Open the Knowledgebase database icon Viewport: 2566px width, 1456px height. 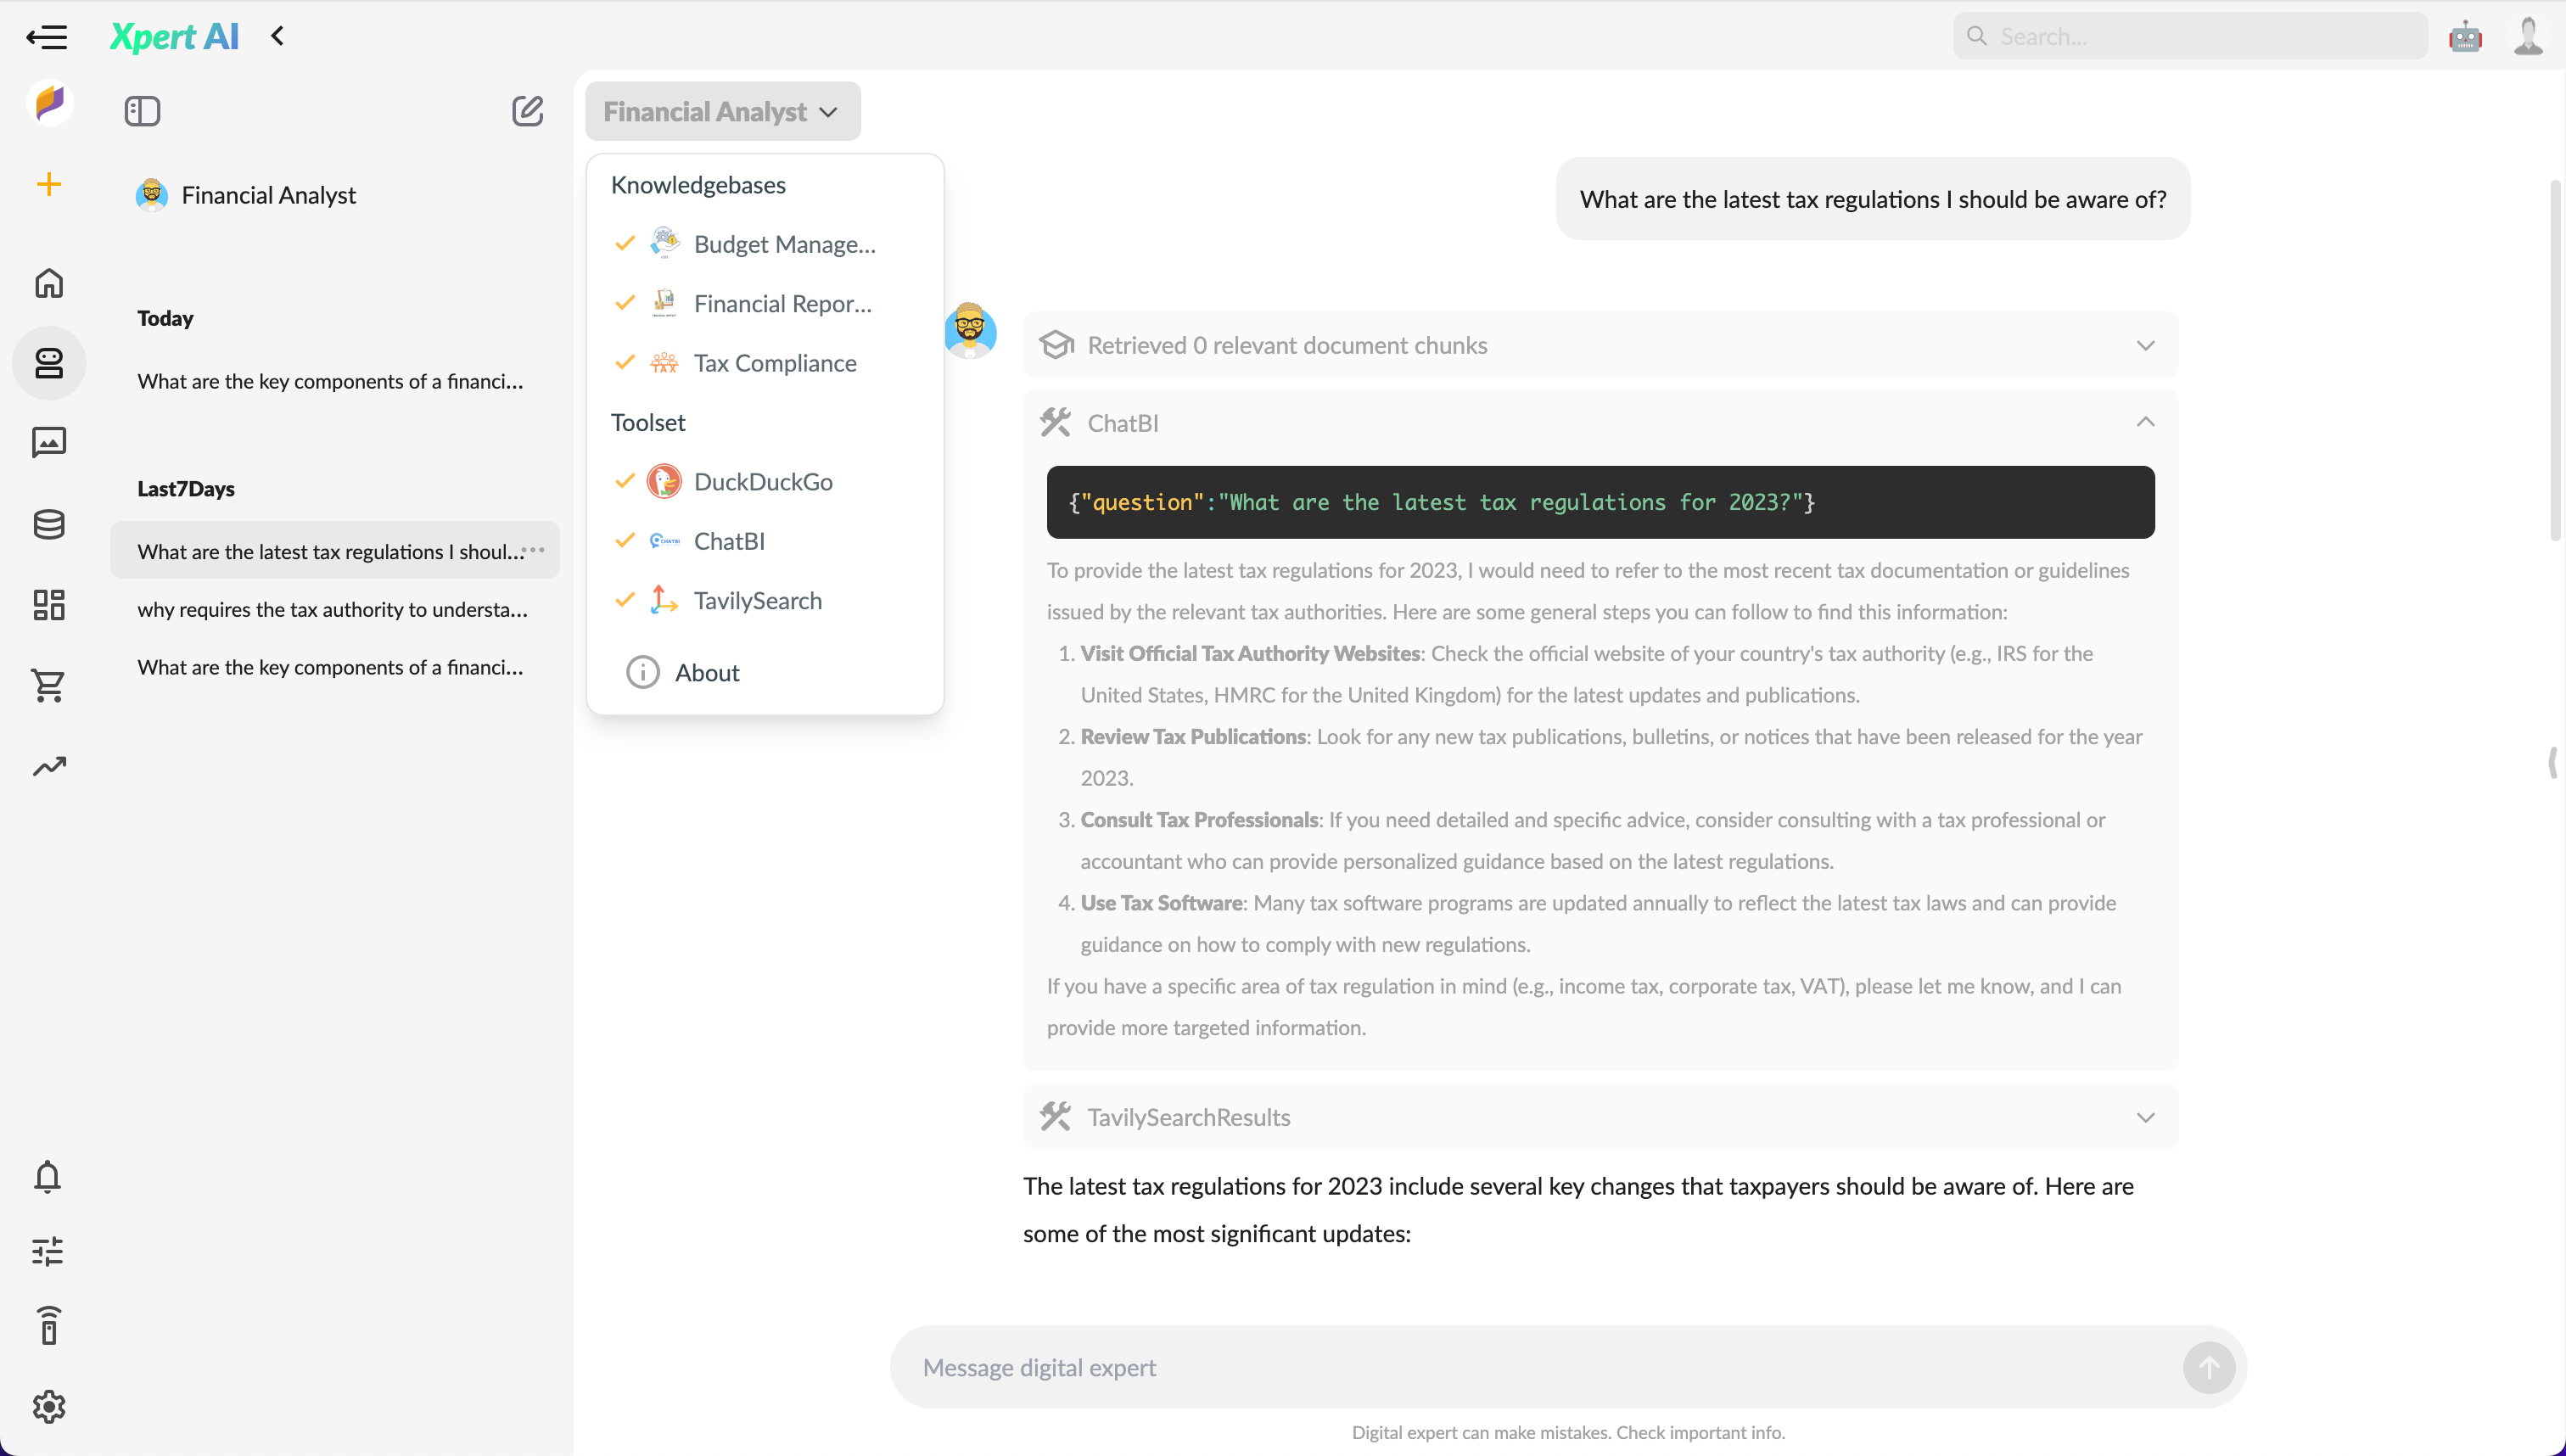48,524
